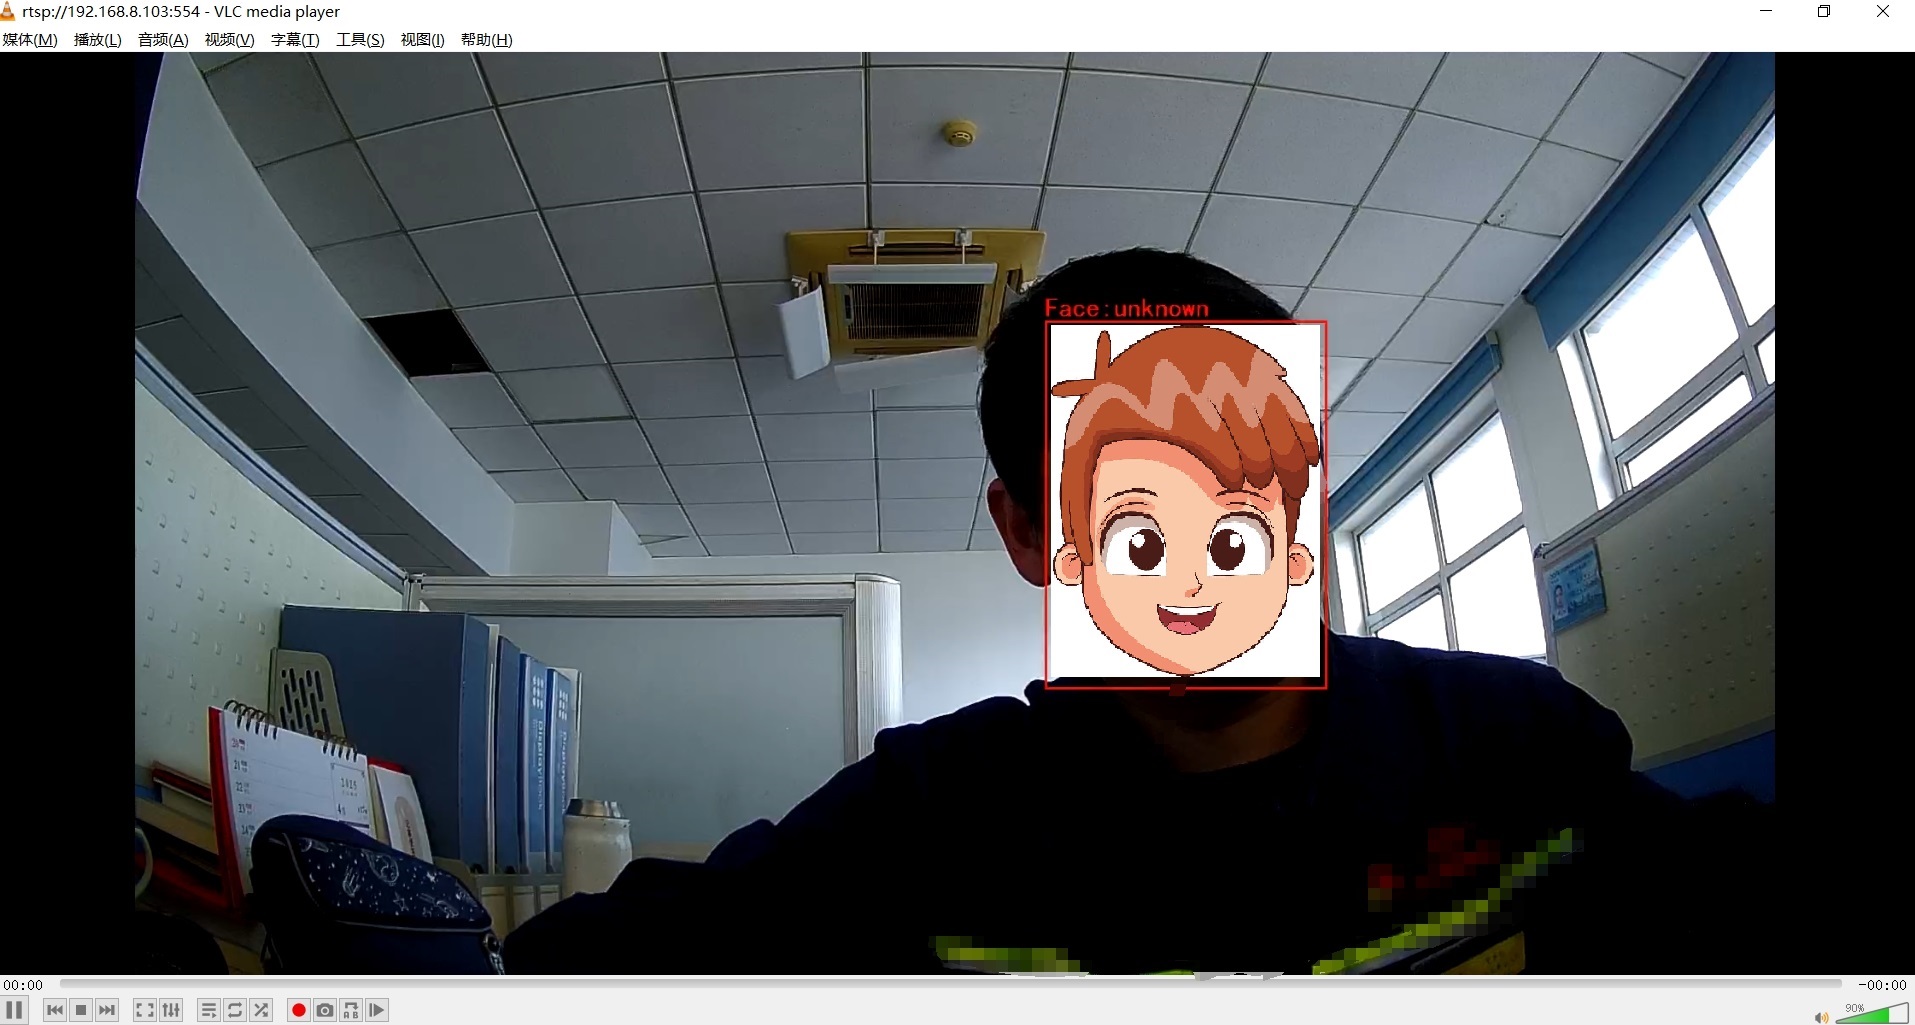1915x1025 pixels.
Task: Pause the RTSP stream playback
Action: pos(14,1010)
